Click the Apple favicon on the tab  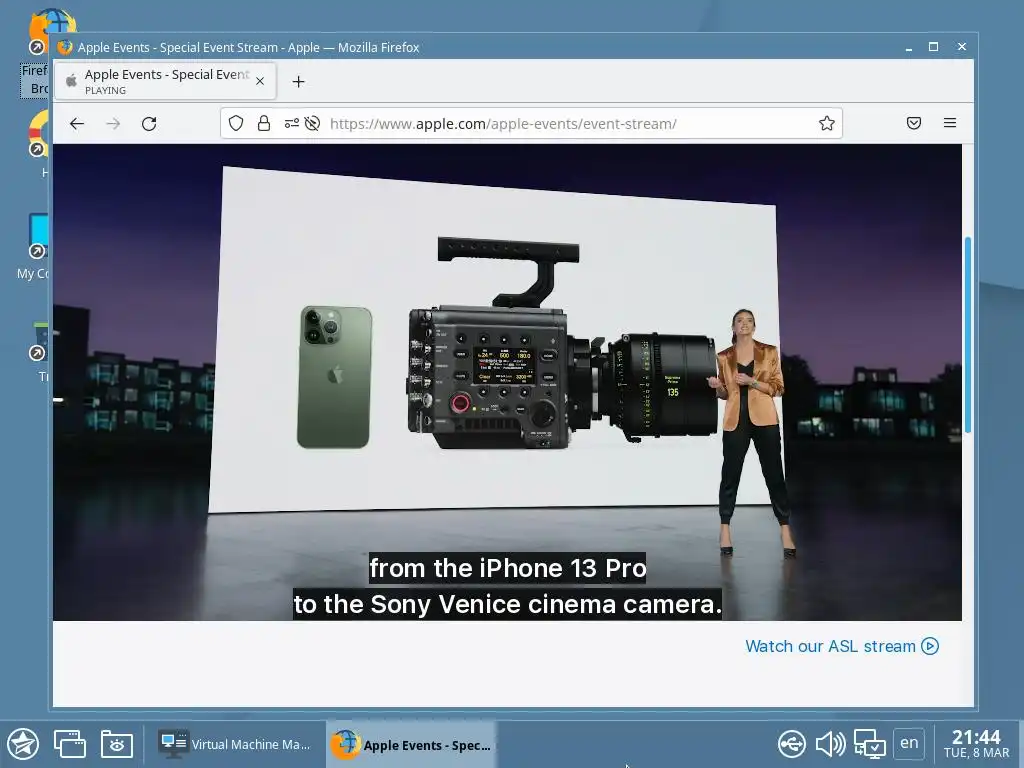(x=71, y=80)
